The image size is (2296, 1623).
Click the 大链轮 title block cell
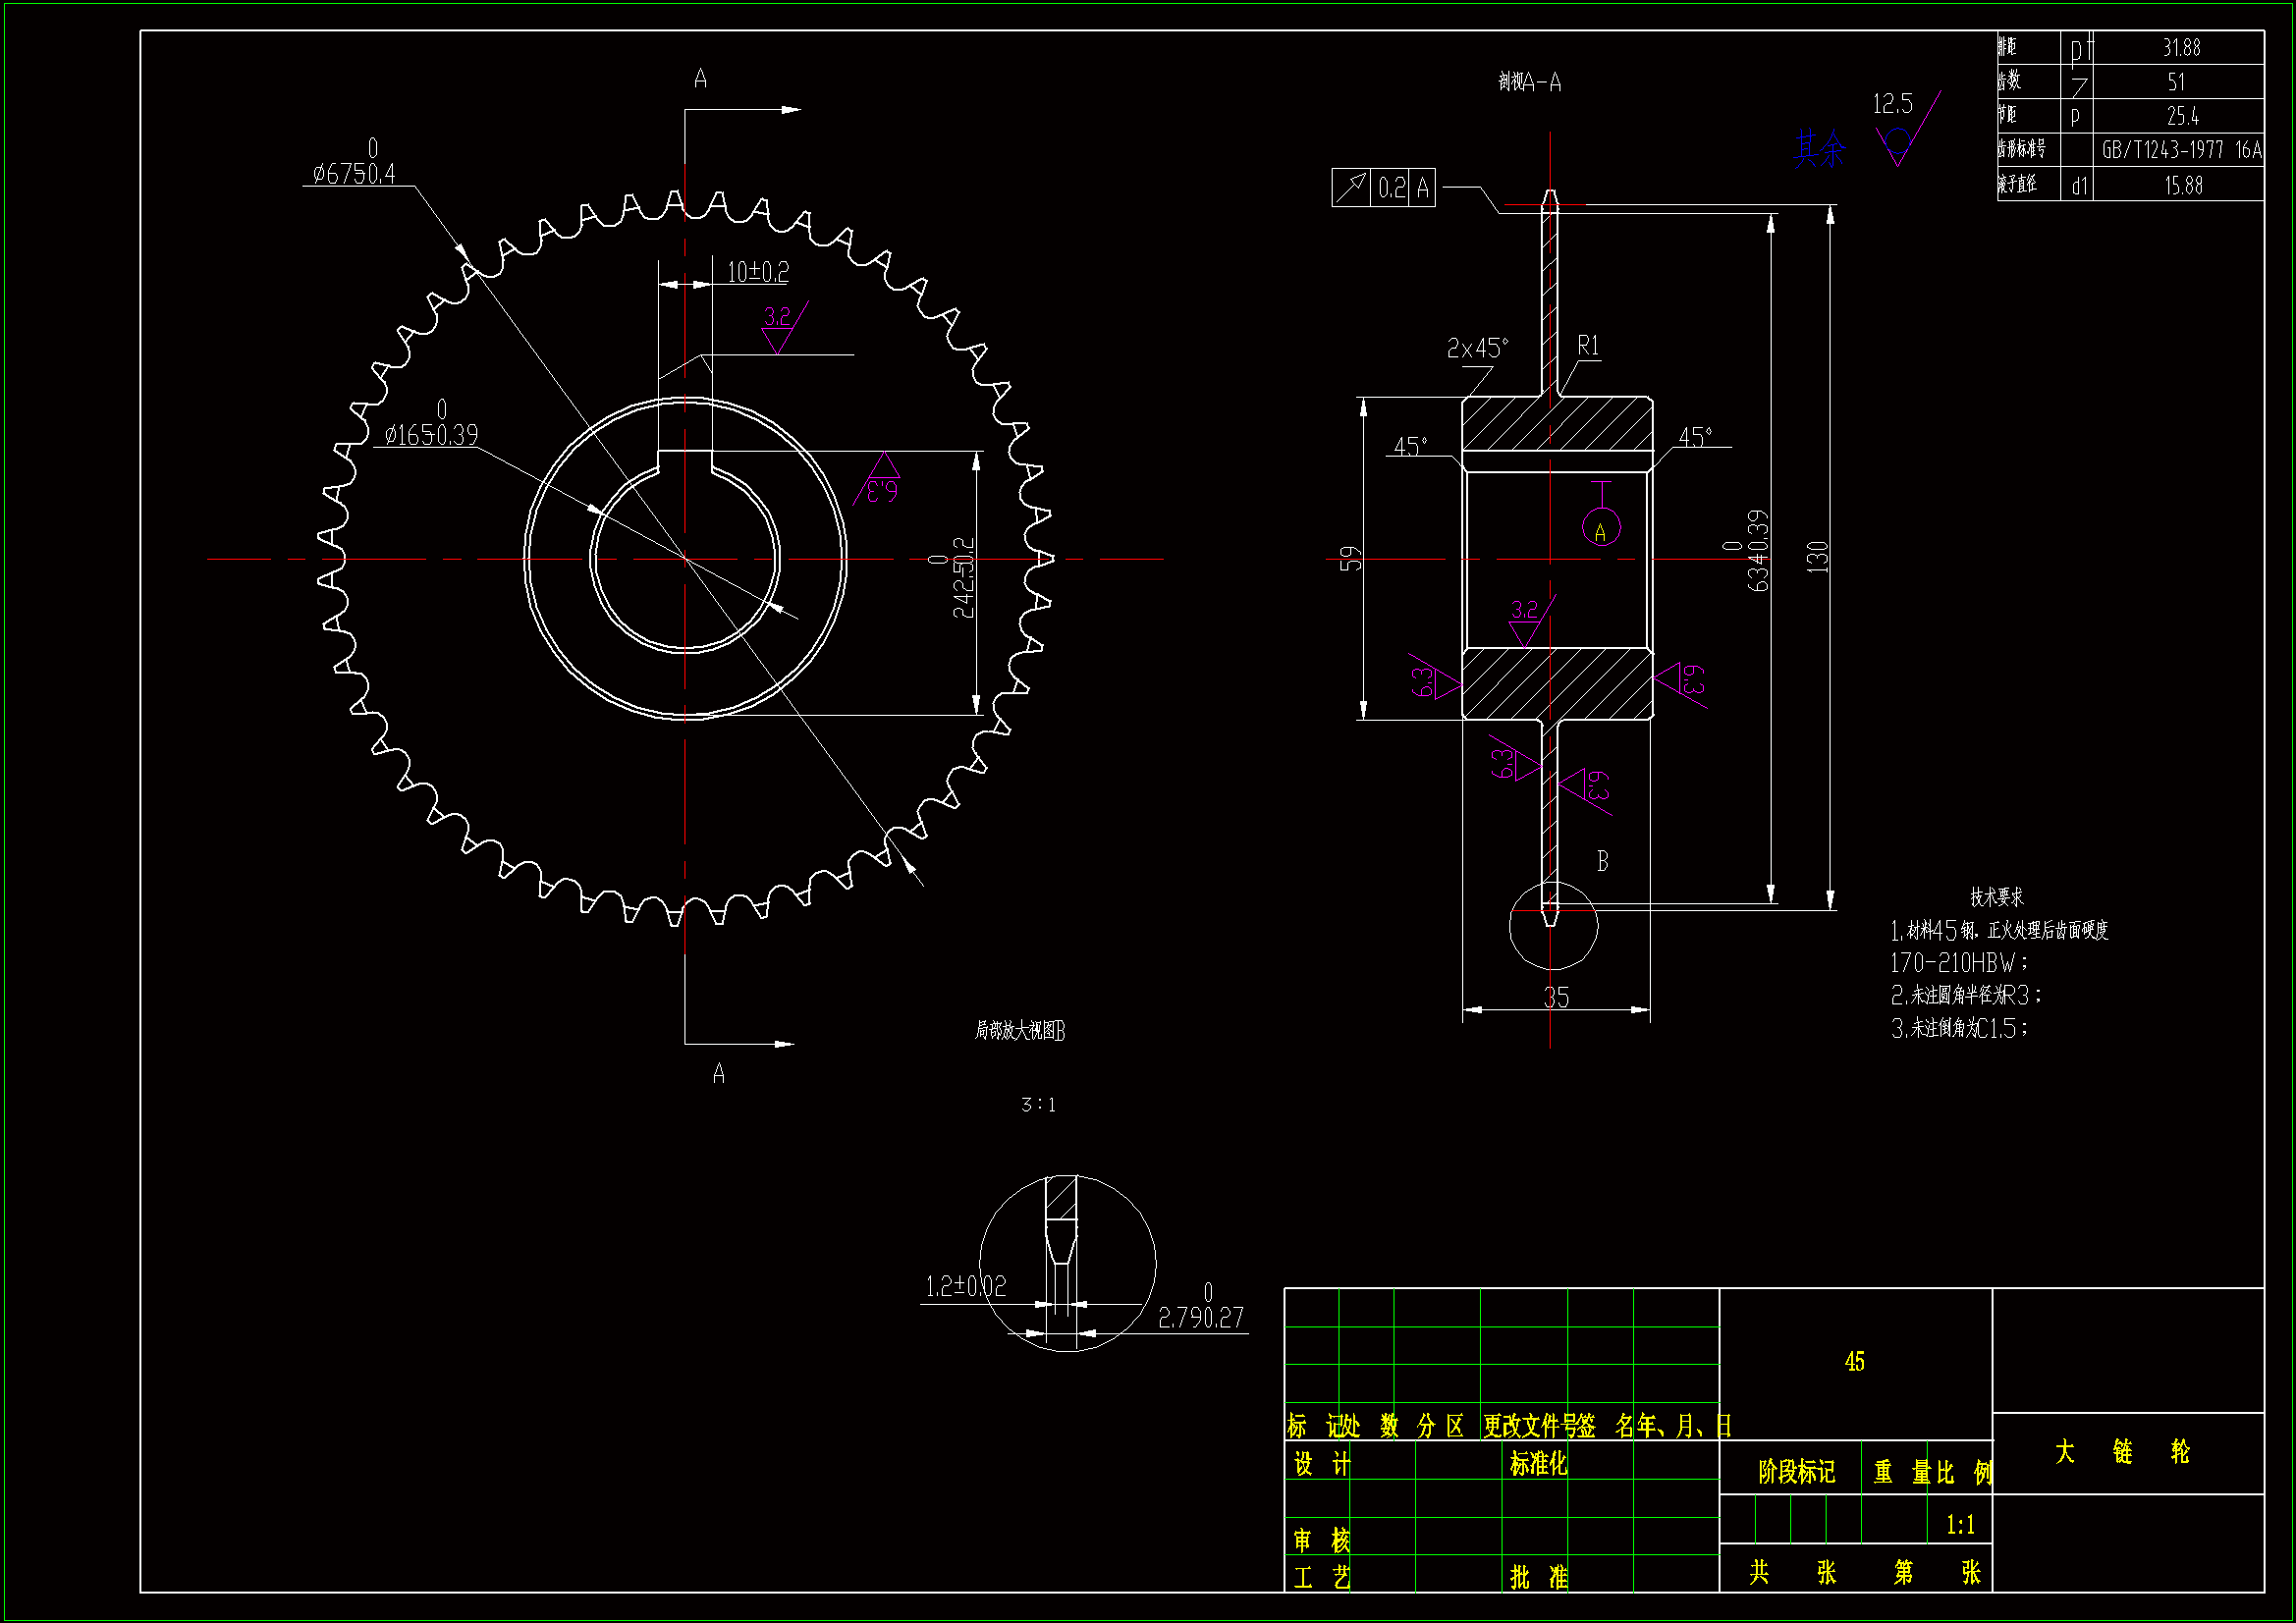[2126, 1452]
